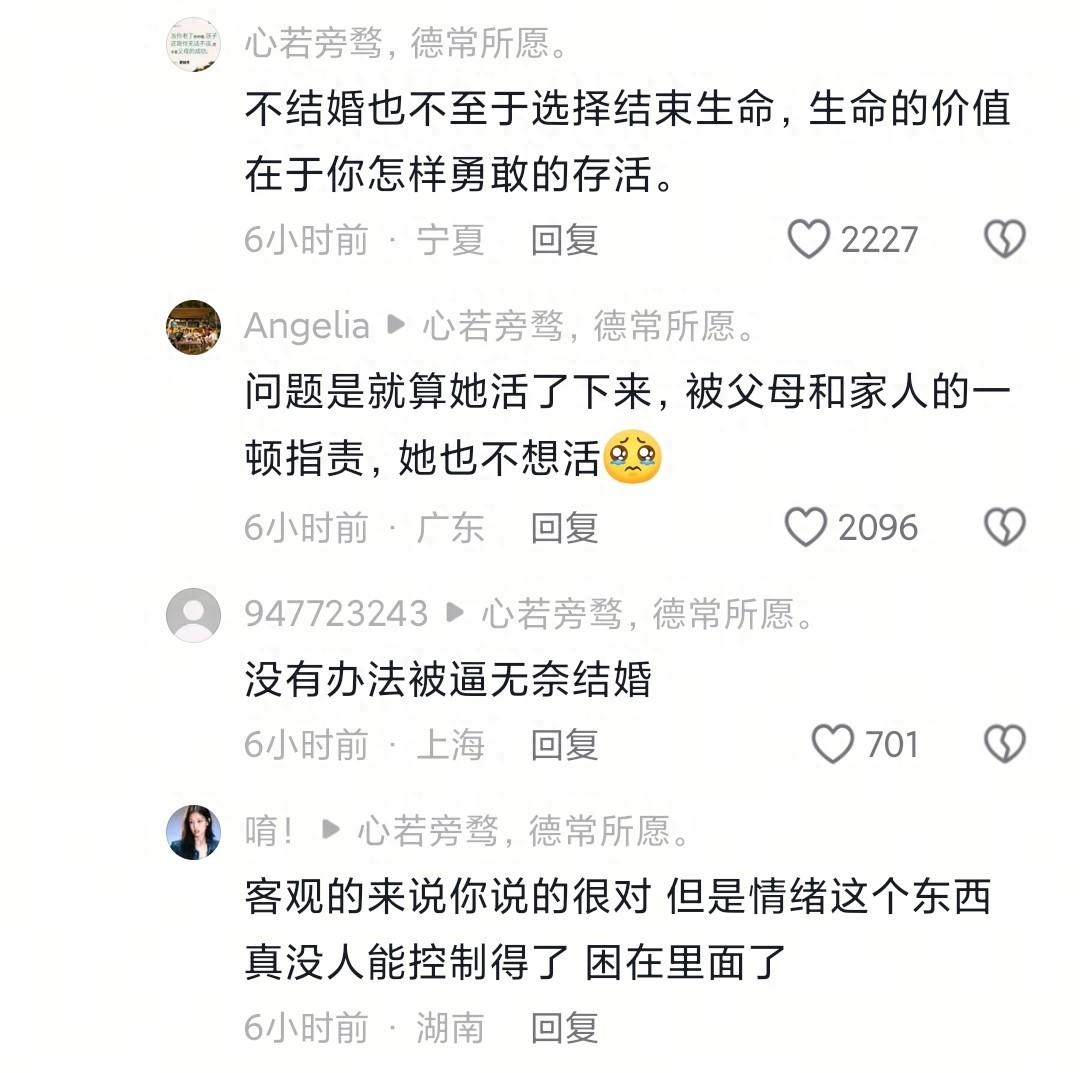This screenshot has height=1073, width=1080.
Task: Open 947723243's default gray avatar
Action: click(x=193, y=613)
